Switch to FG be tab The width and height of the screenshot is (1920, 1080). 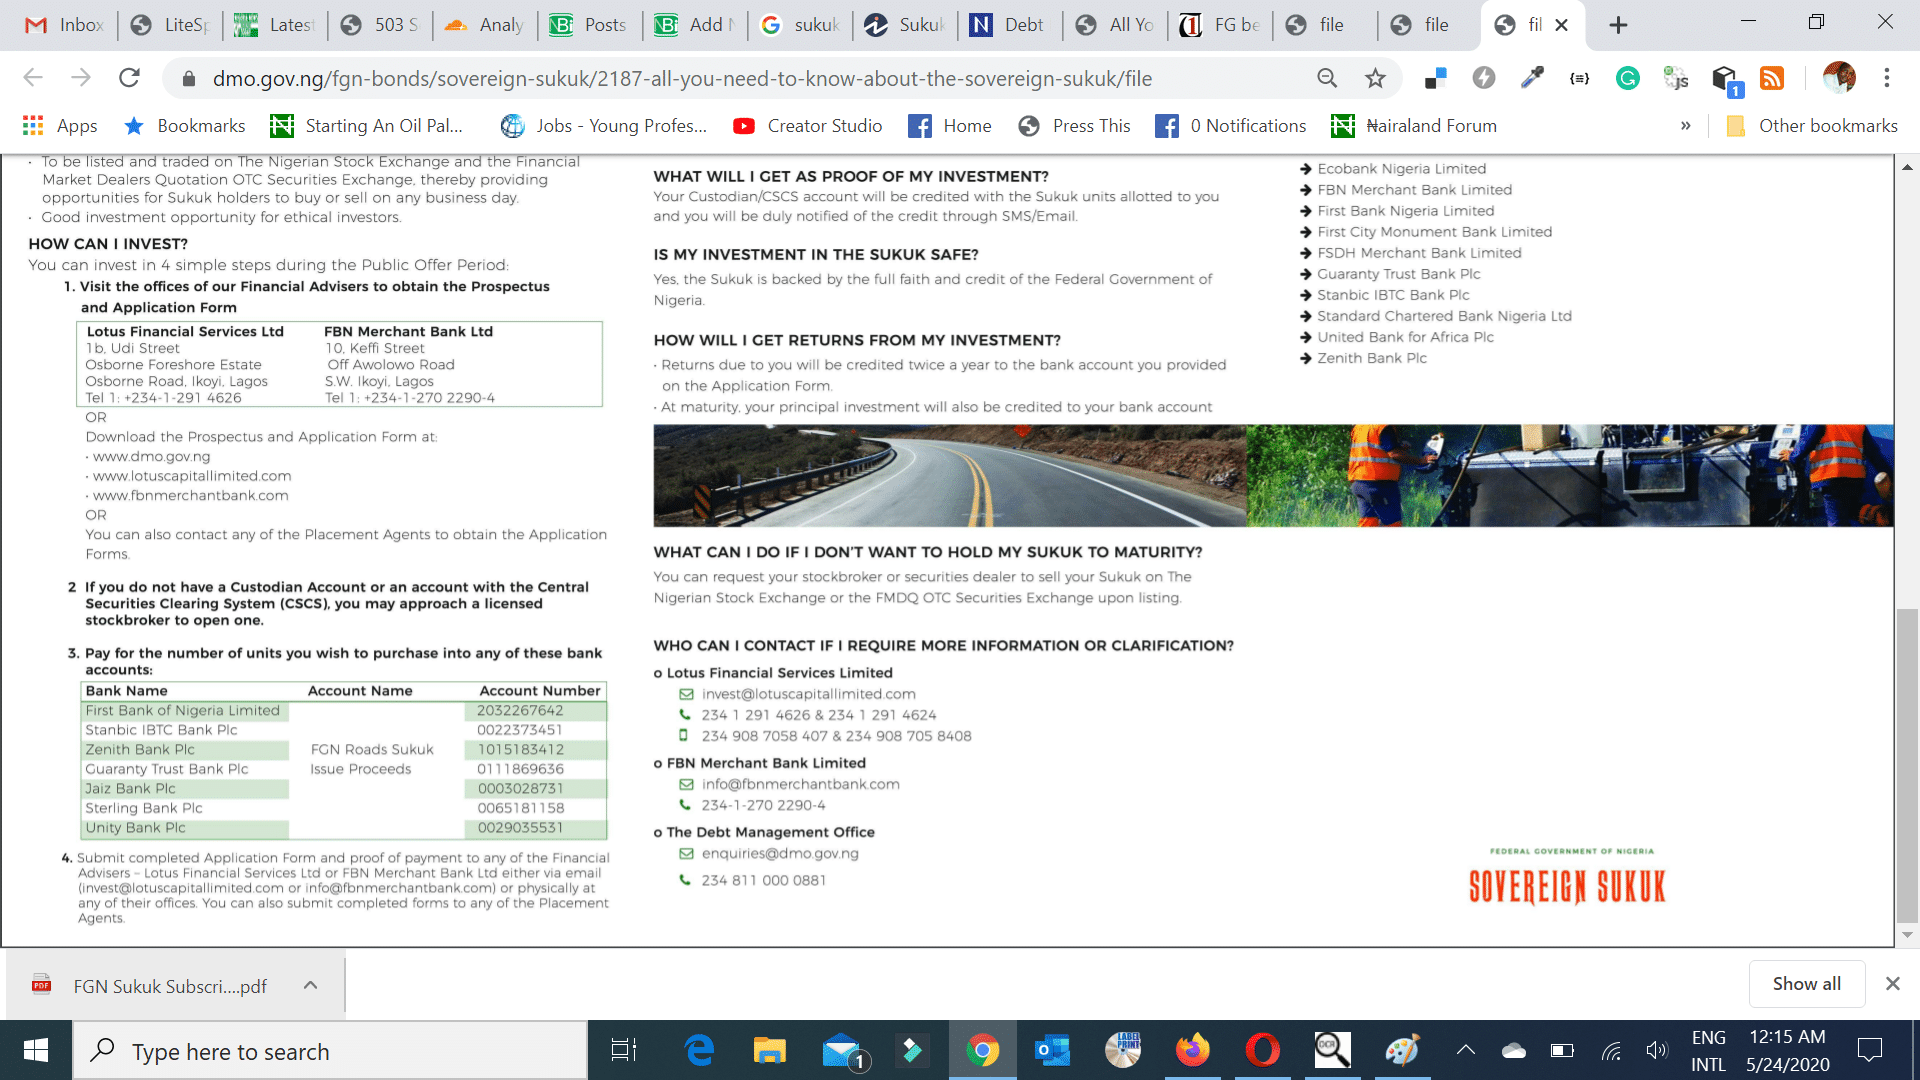(x=1220, y=25)
